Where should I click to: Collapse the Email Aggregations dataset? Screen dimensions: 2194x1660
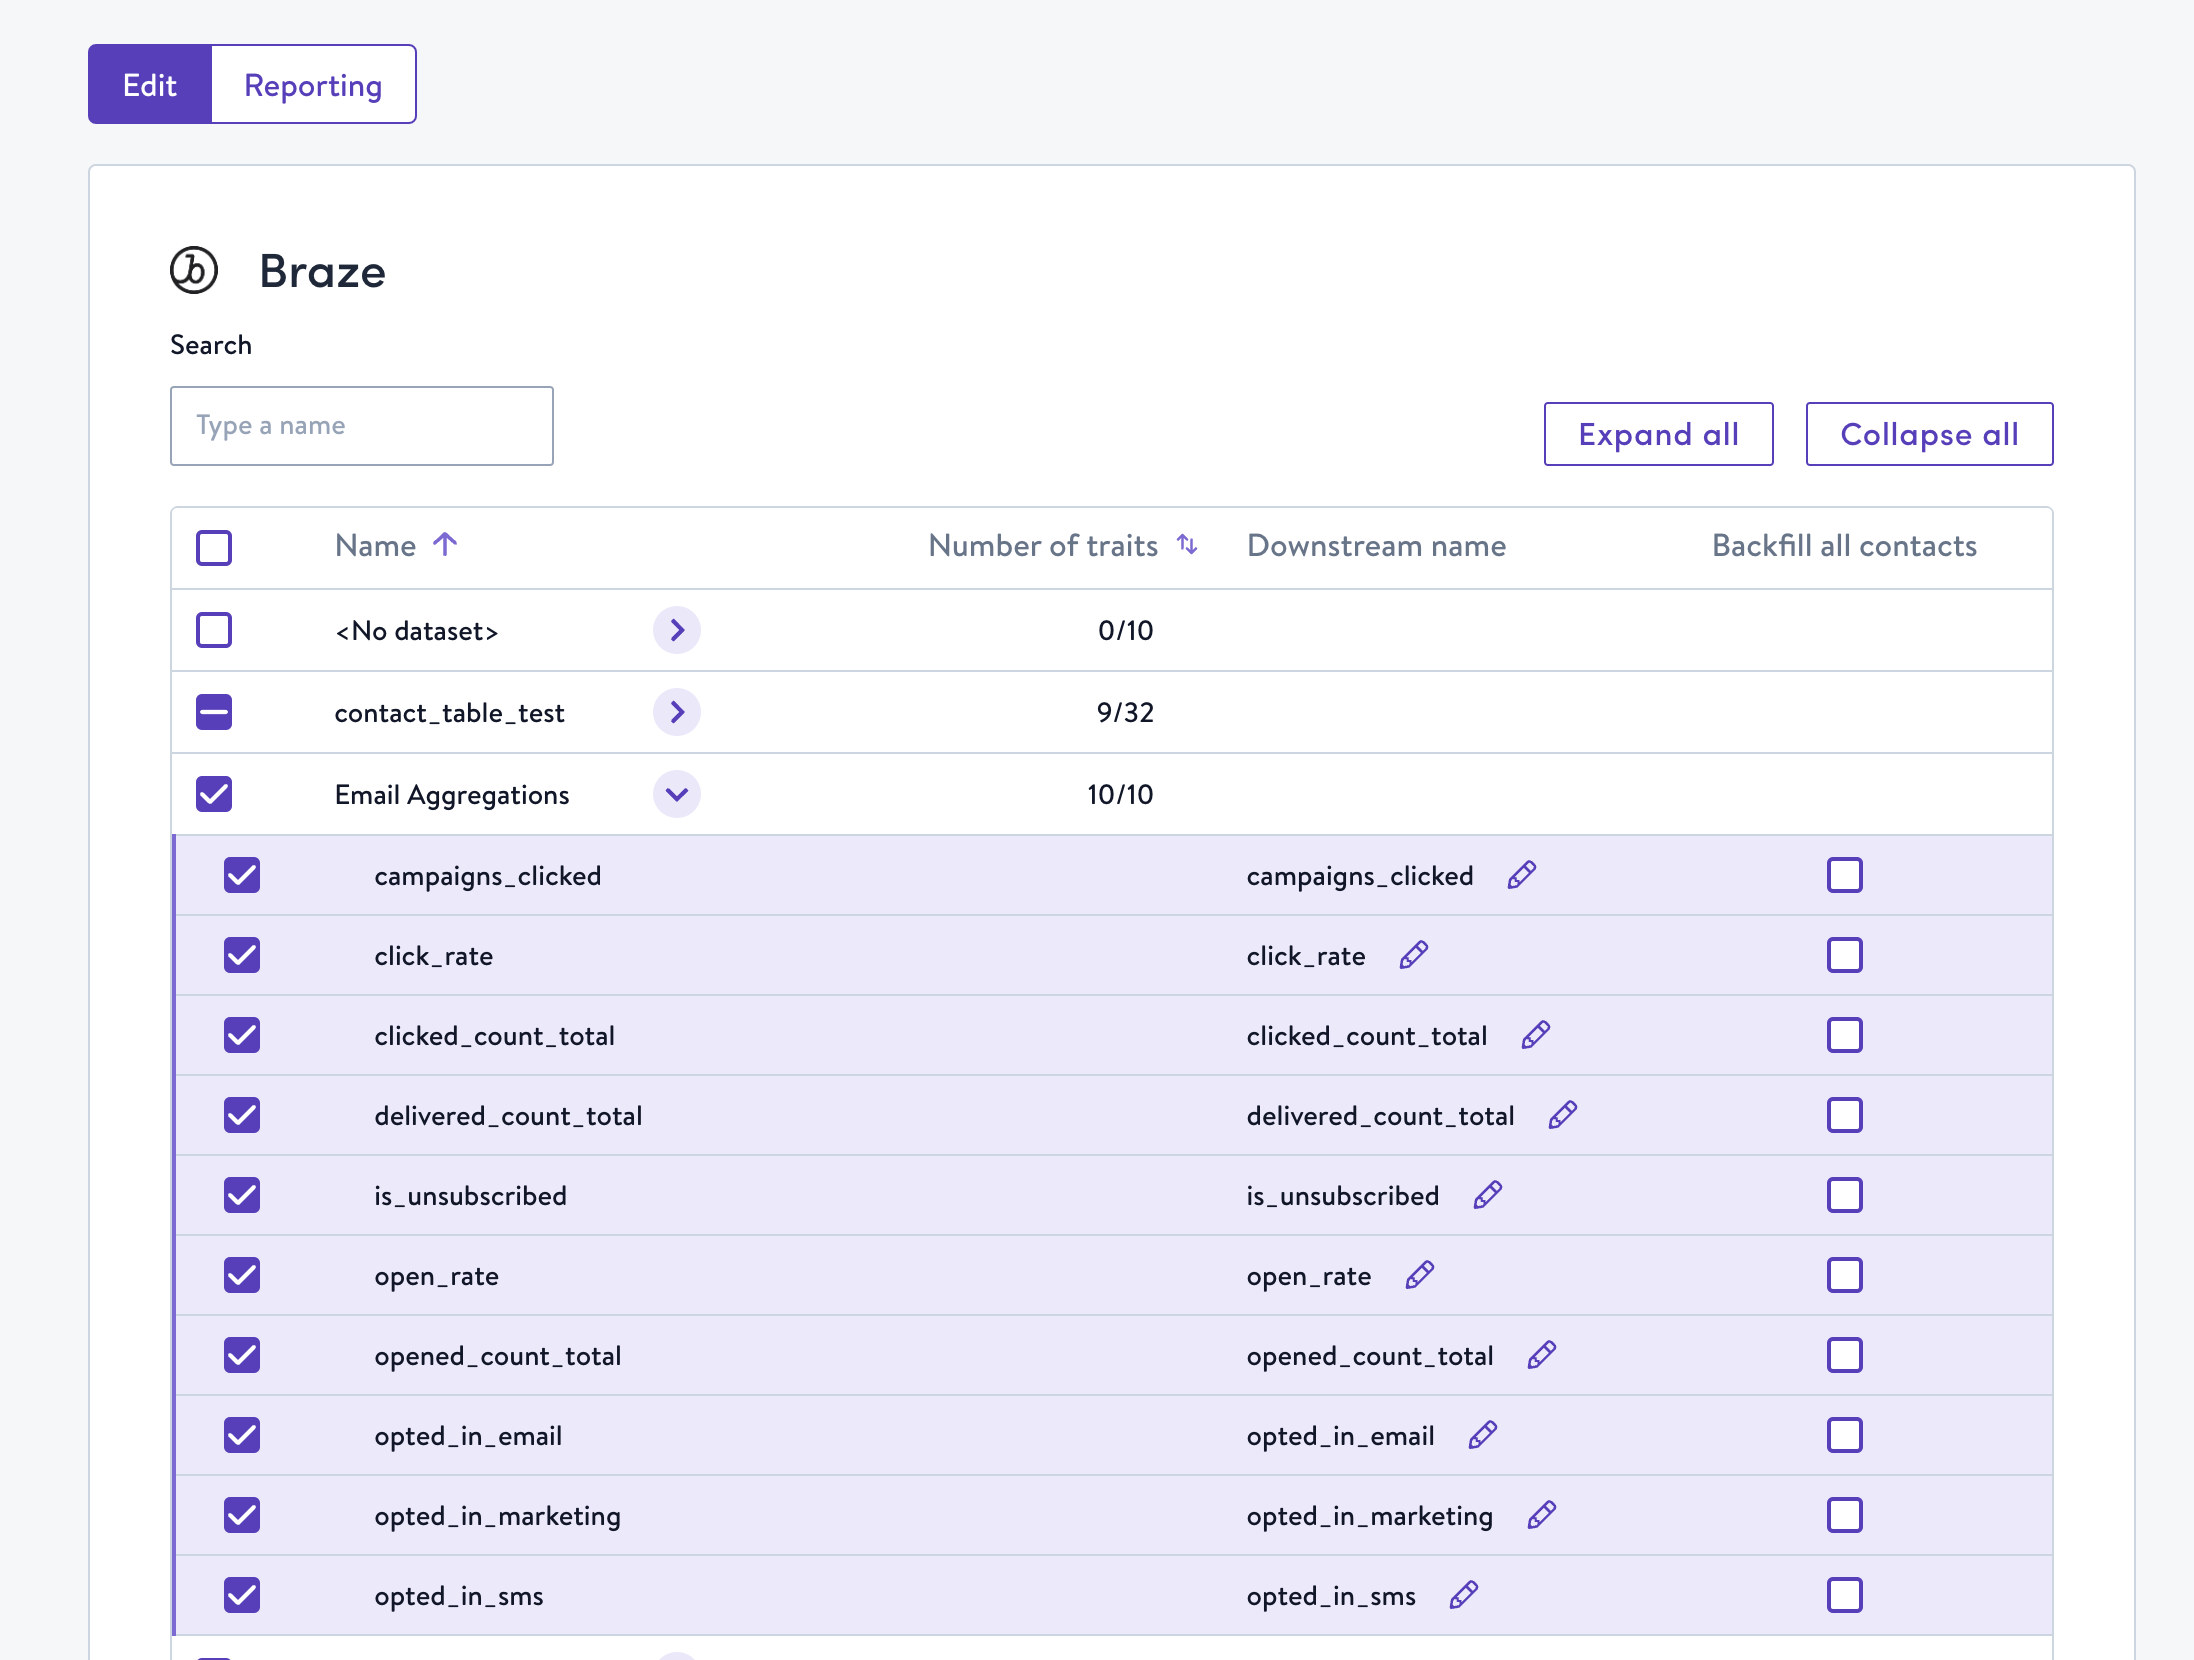(x=677, y=793)
